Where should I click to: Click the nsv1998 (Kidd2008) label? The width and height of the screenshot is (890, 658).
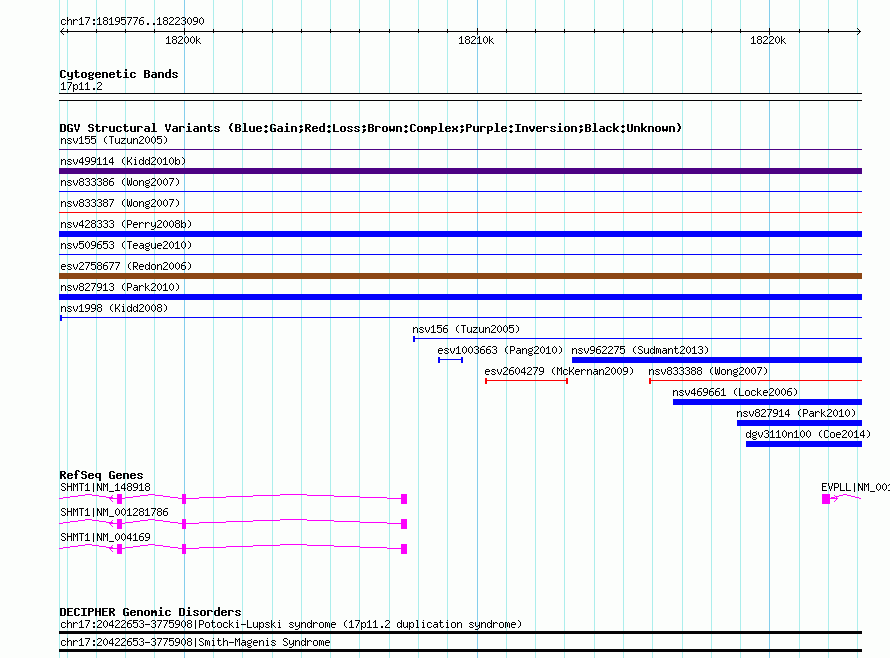[x=114, y=308]
